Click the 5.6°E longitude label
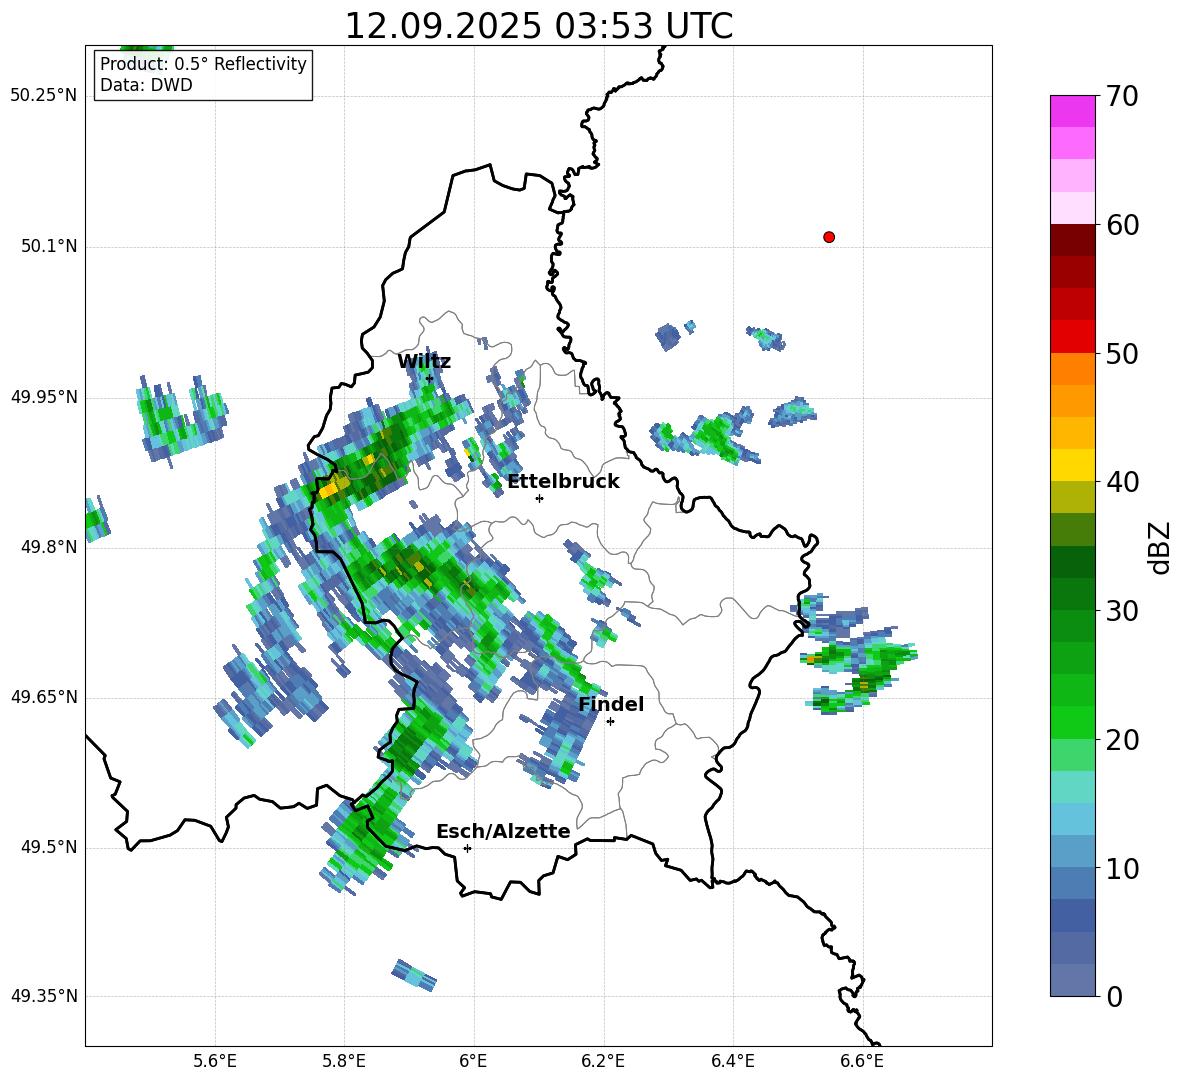Viewport: 1184px width, 1081px height. [x=215, y=1062]
